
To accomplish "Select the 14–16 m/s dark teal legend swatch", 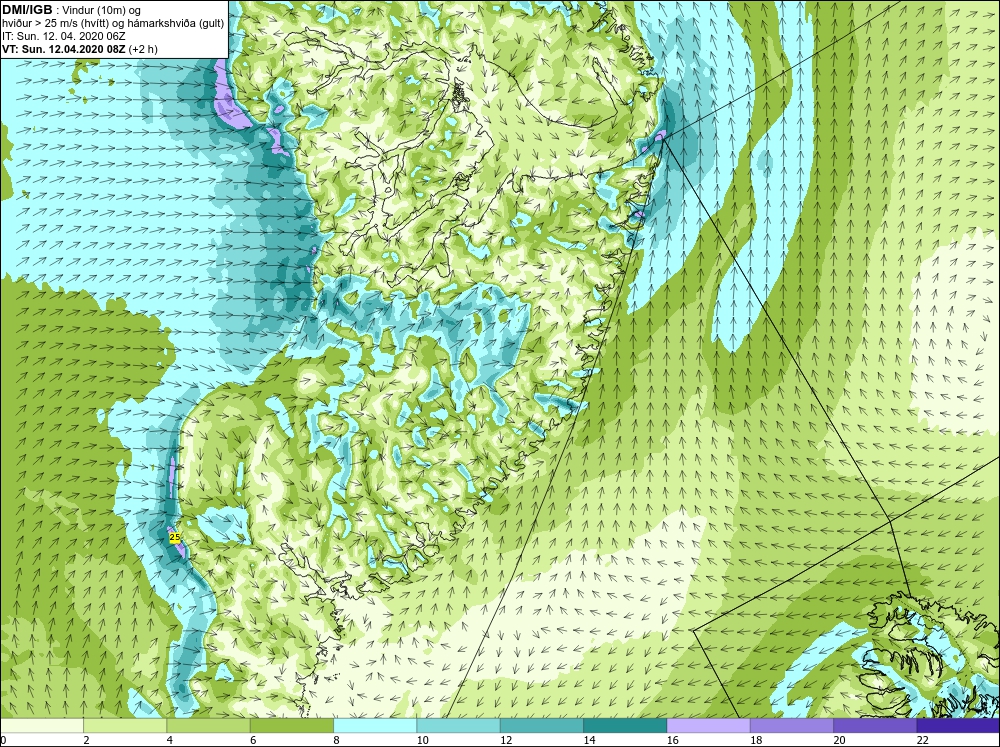I will 625,726.
